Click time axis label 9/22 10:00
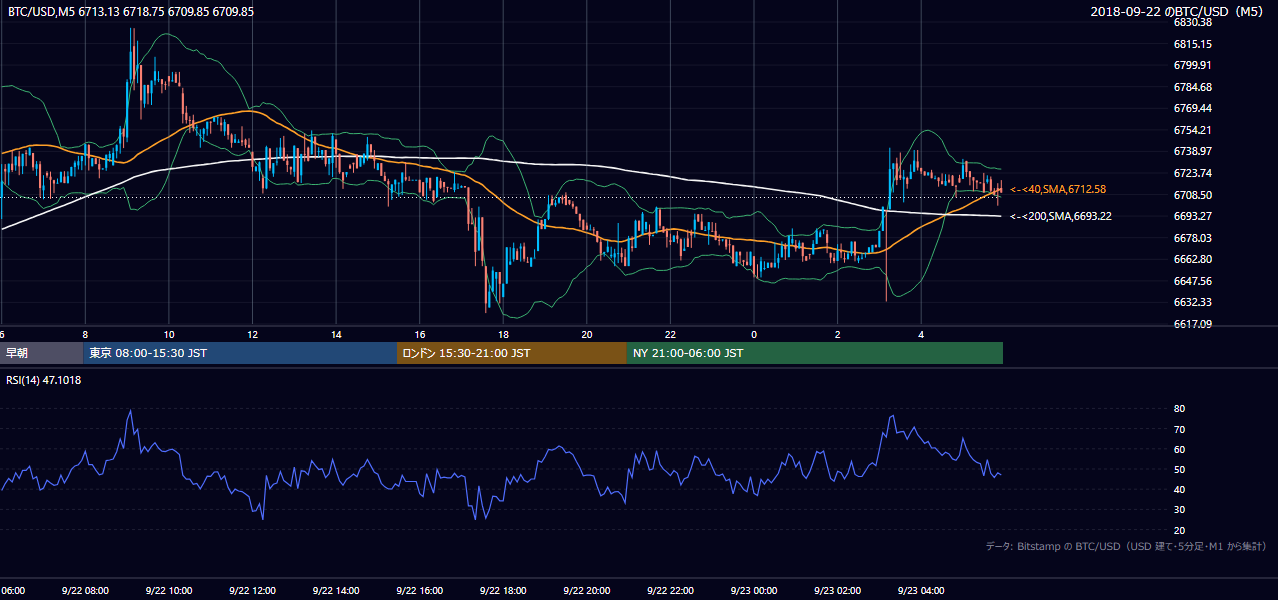Screen dimensions: 1278x600 click(167, 591)
